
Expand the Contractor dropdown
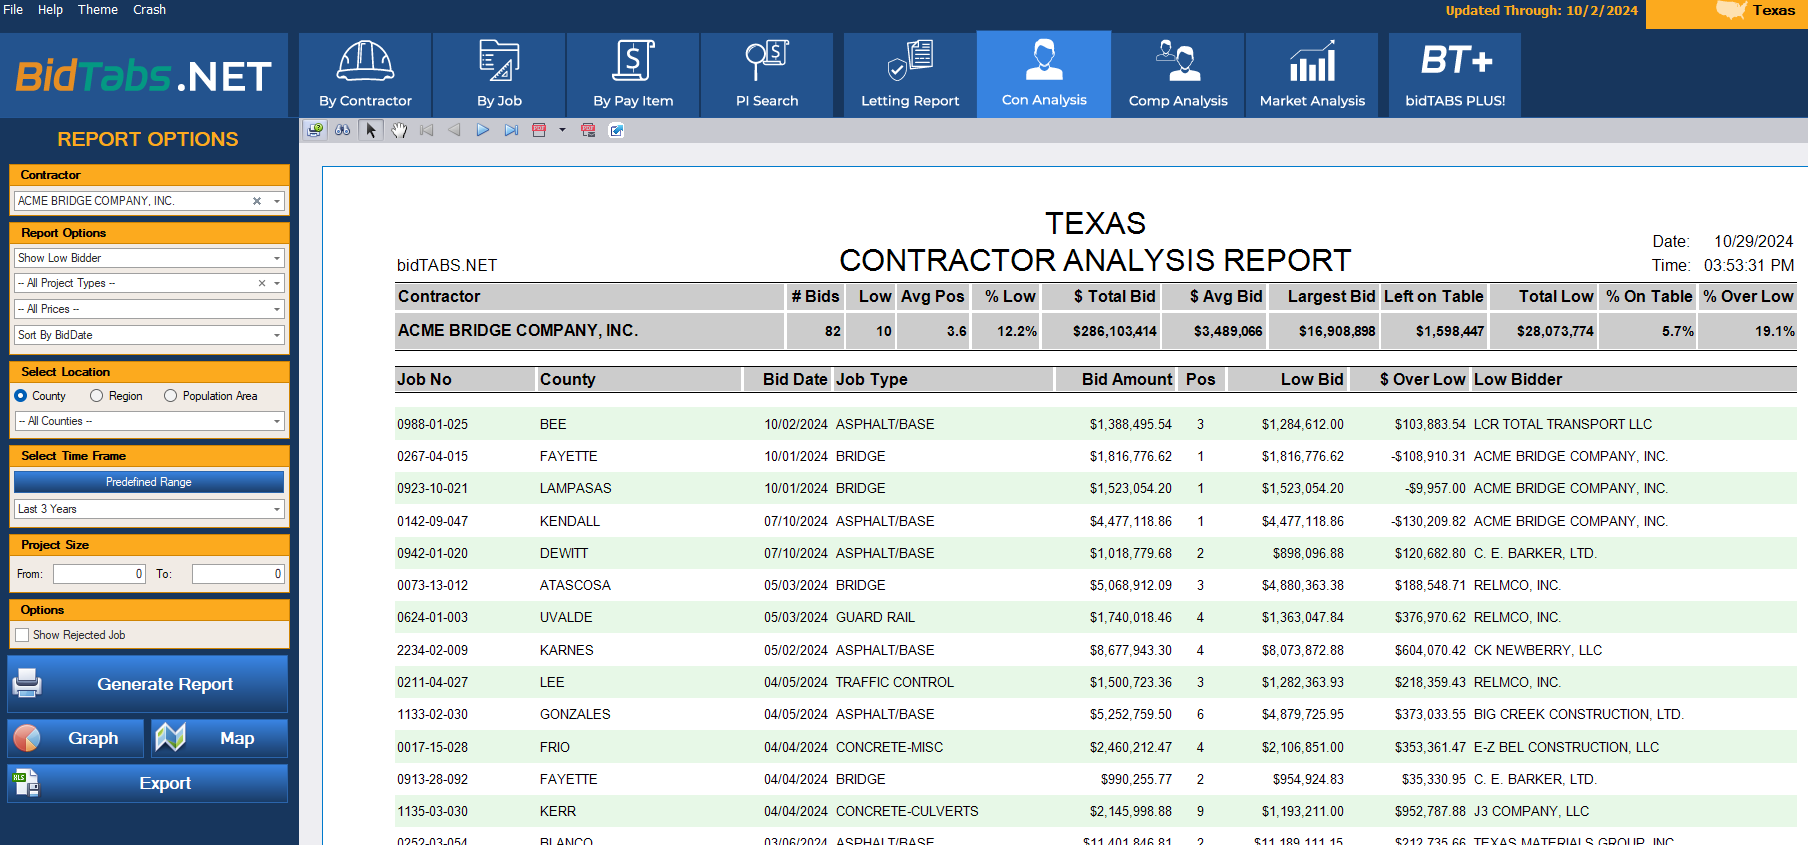(277, 201)
